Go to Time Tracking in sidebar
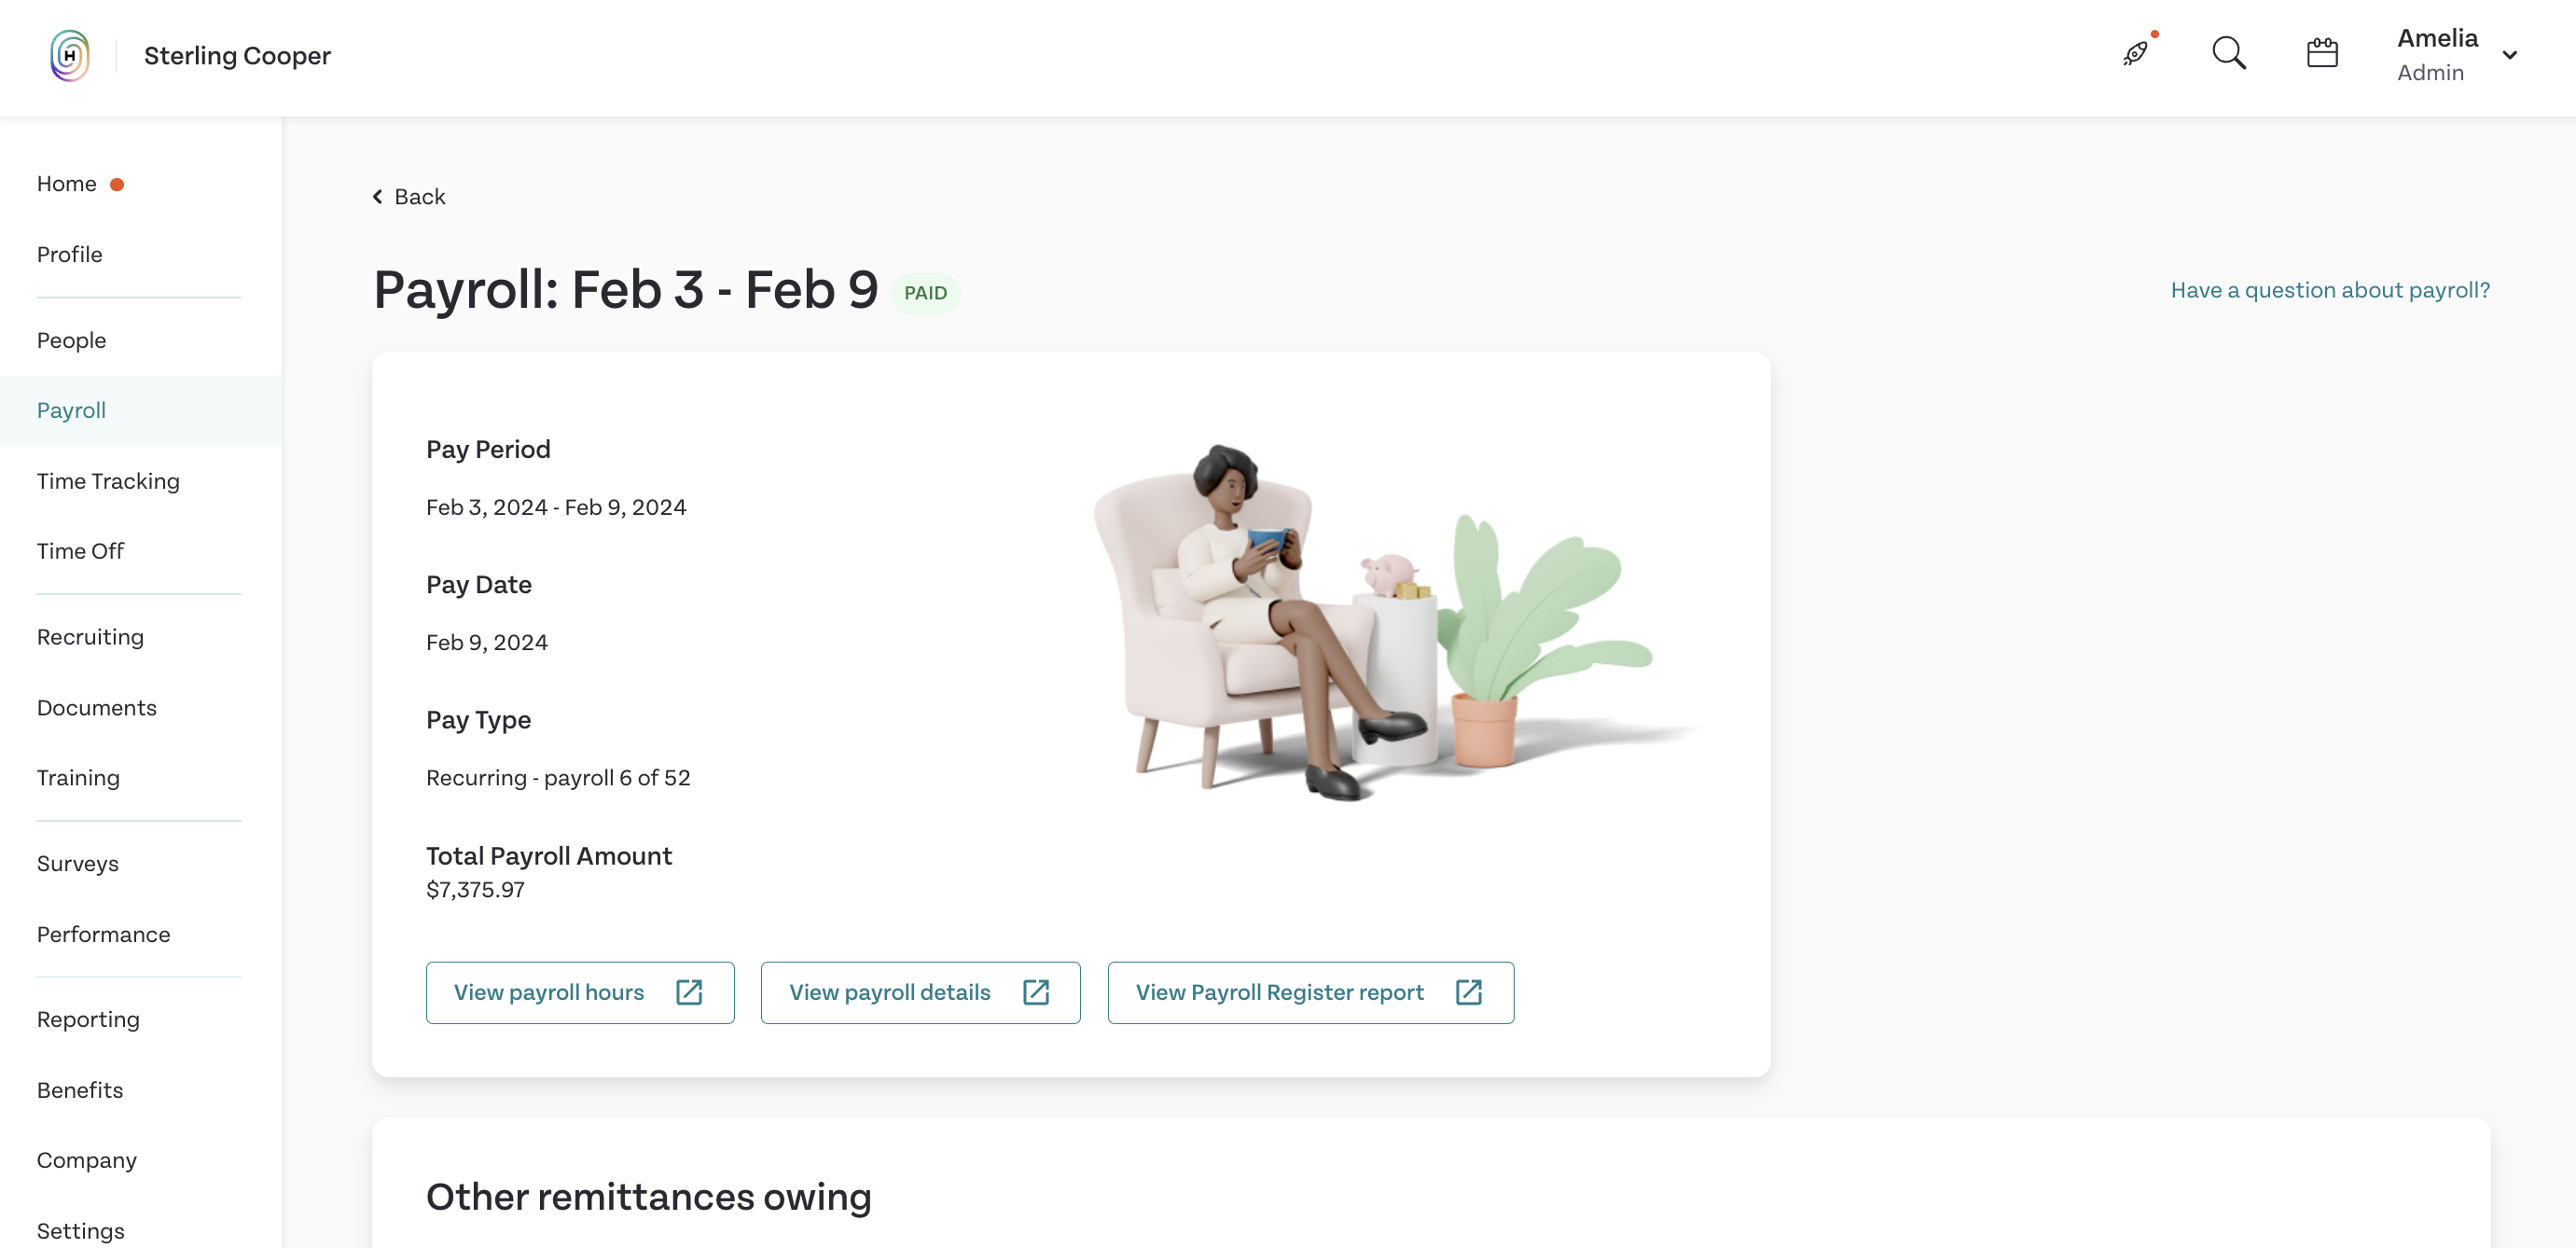2576x1248 pixels. pos(108,481)
